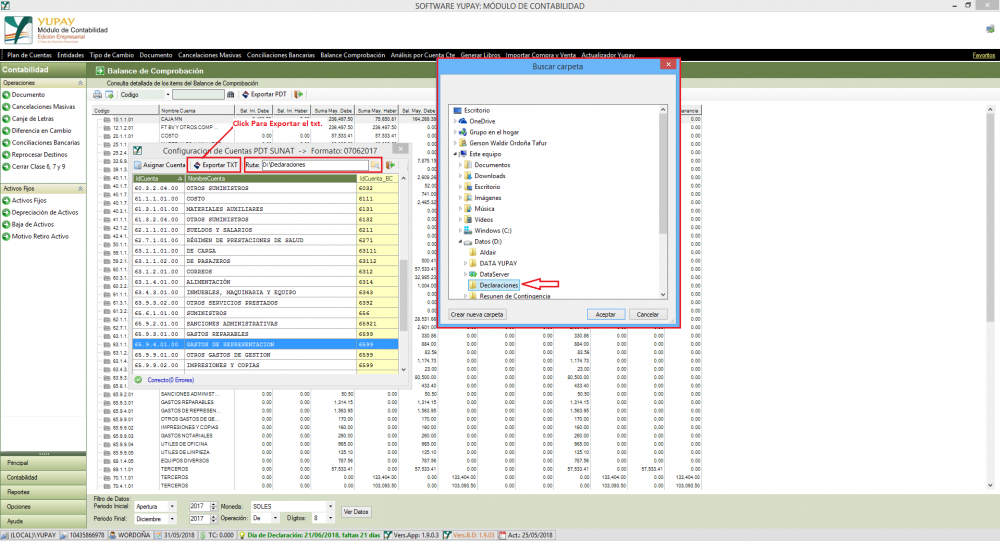The height and width of the screenshot is (541, 1000).
Task: Open the Entidades menu
Action: tap(71, 56)
